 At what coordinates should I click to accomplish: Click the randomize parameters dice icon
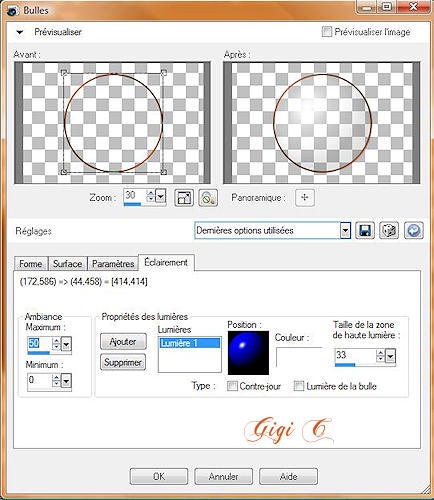tap(389, 230)
